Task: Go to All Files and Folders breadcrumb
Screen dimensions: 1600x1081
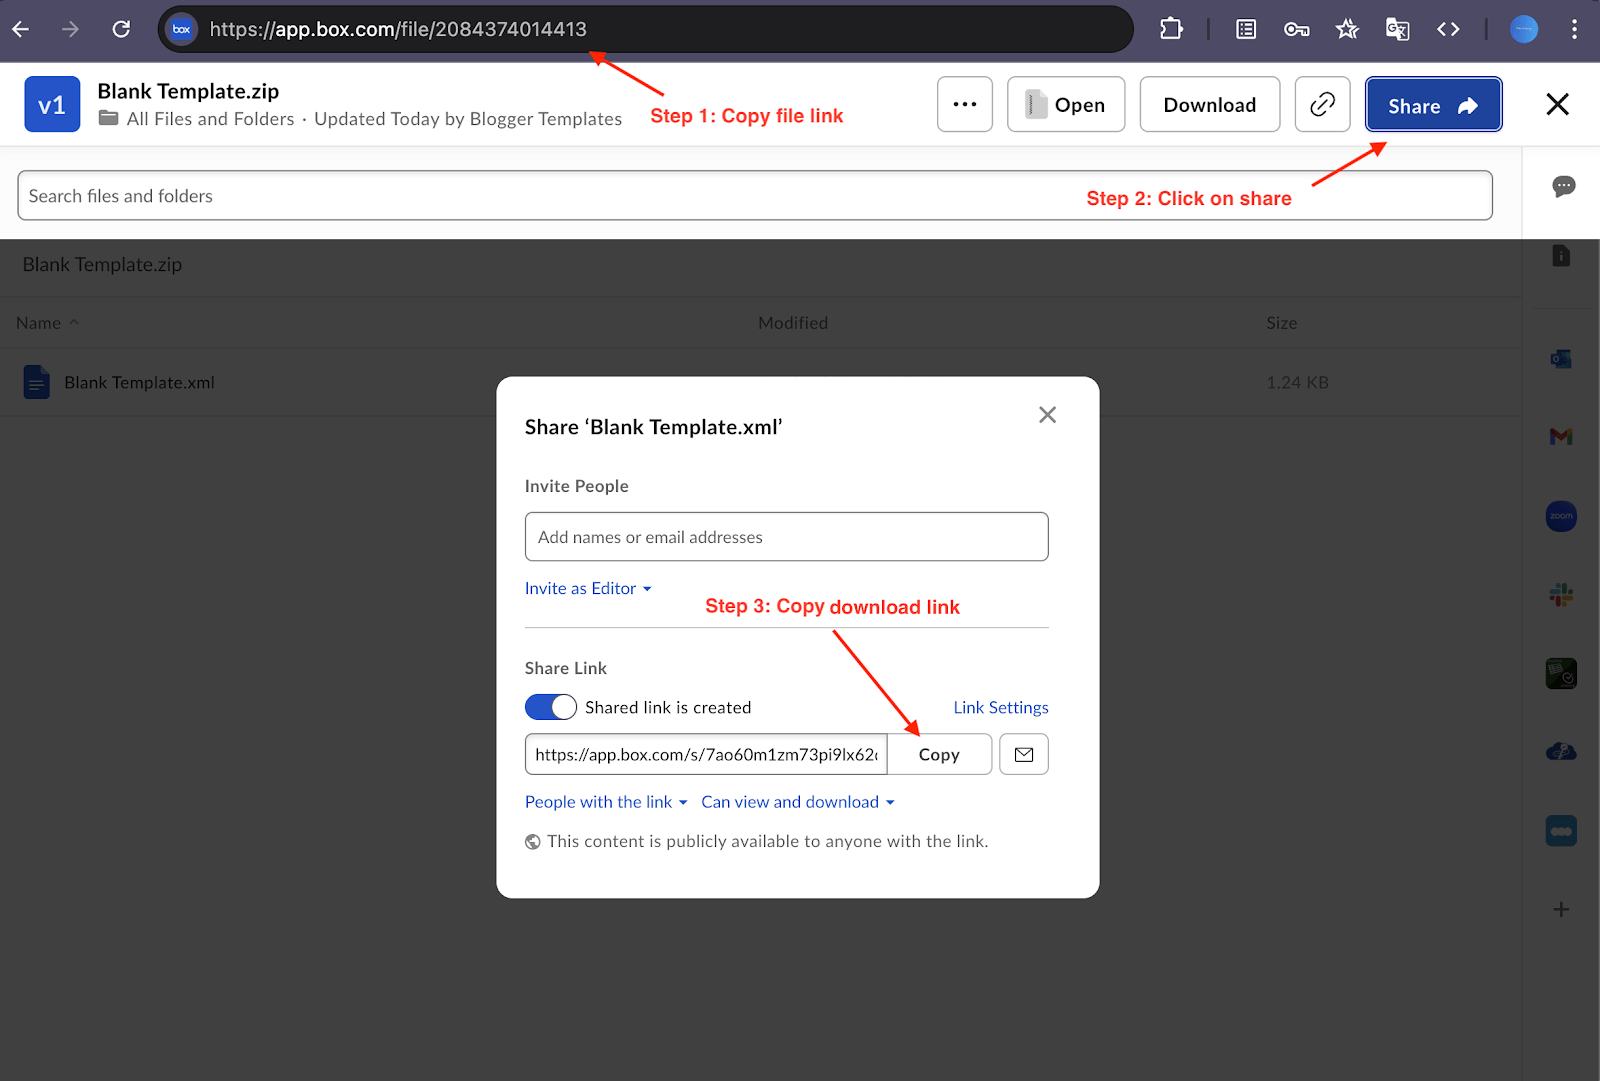Action: coord(210,119)
